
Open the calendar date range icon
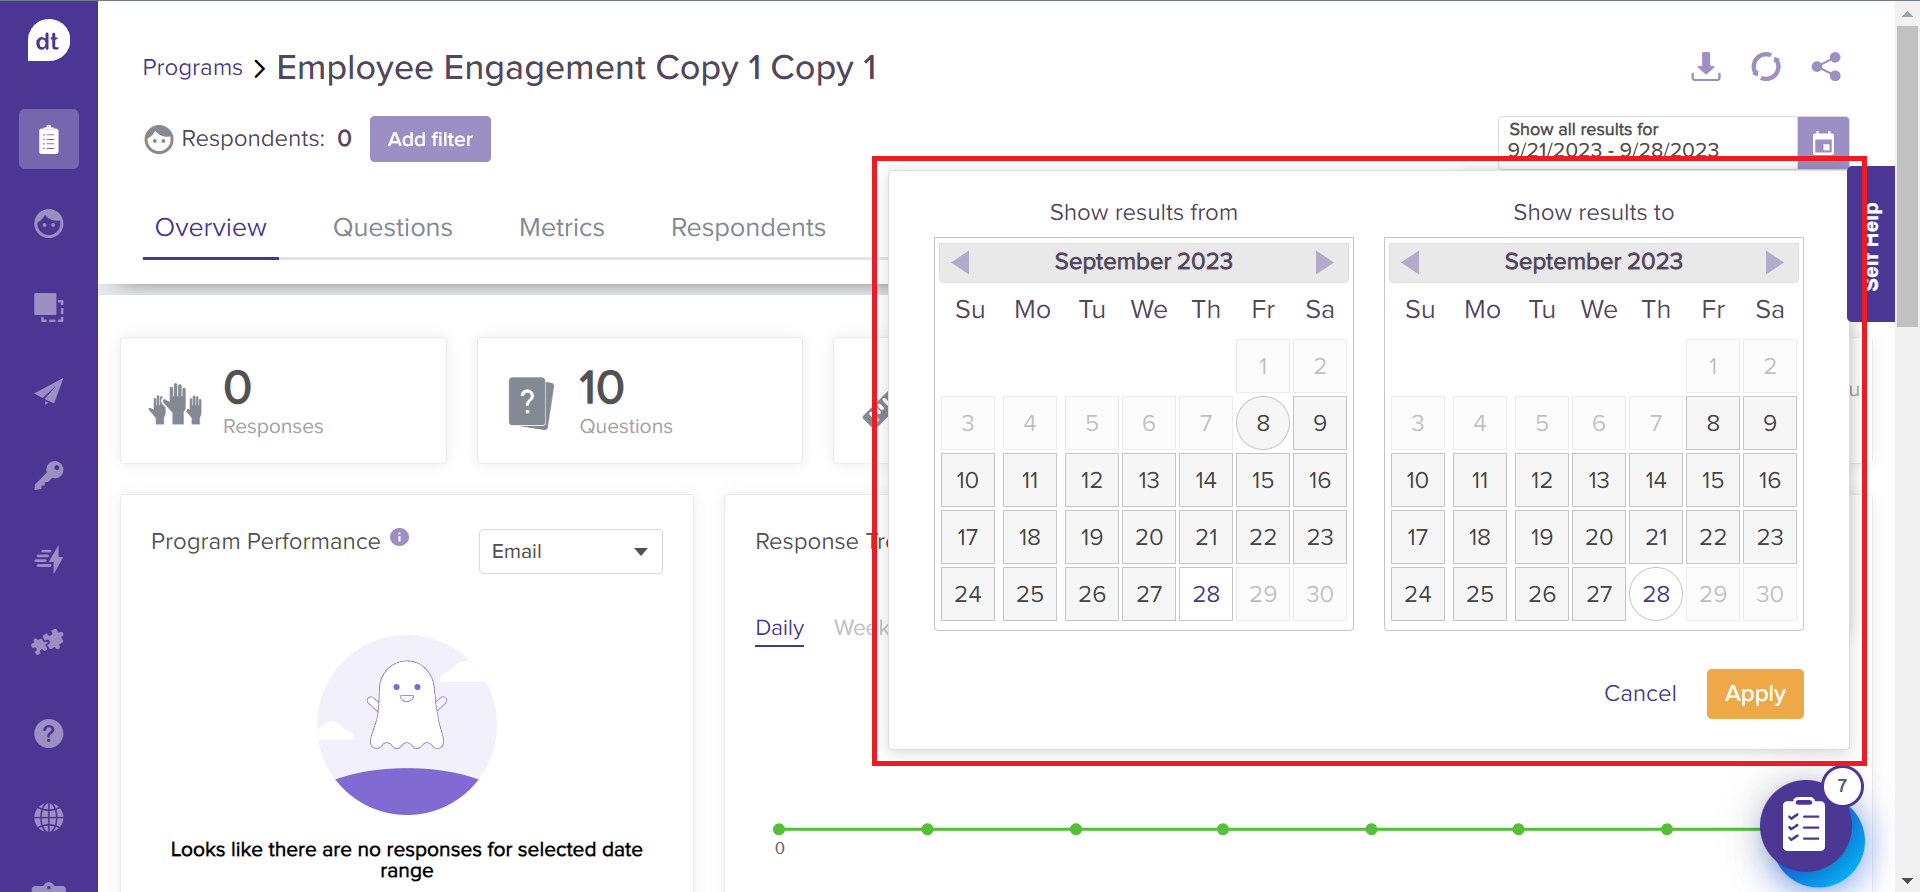pos(1822,142)
